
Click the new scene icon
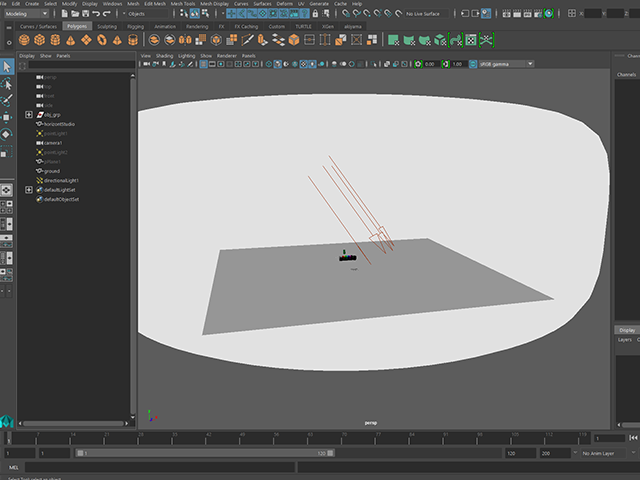tap(64, 13)
